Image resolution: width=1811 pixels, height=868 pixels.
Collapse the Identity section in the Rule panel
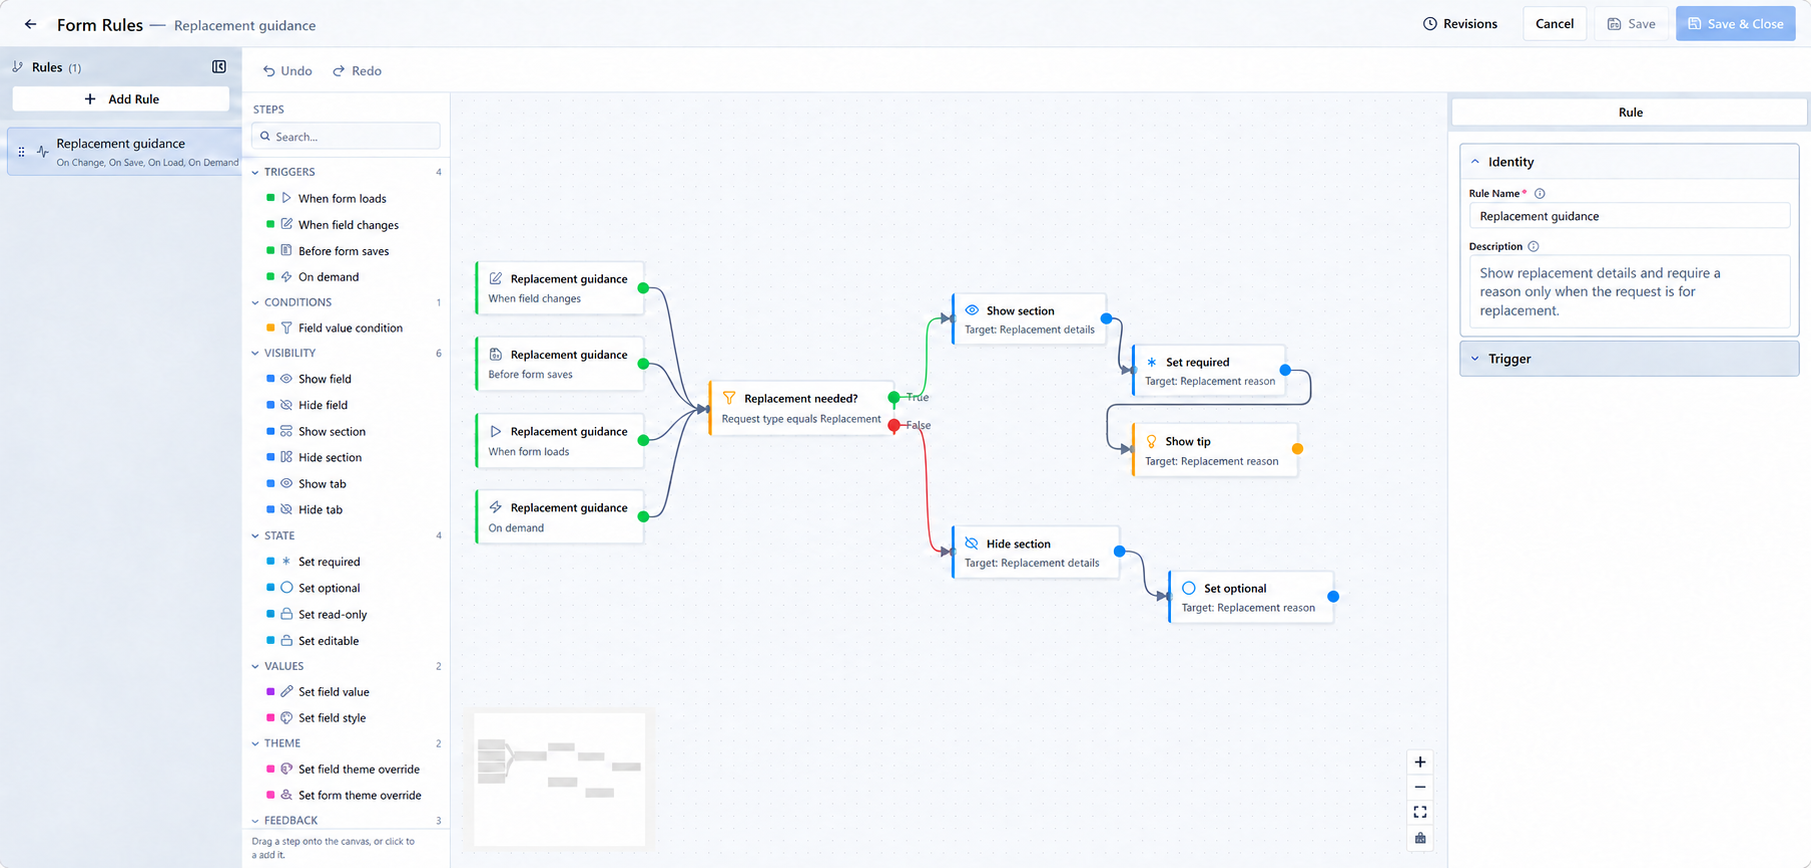[1475, 161]
